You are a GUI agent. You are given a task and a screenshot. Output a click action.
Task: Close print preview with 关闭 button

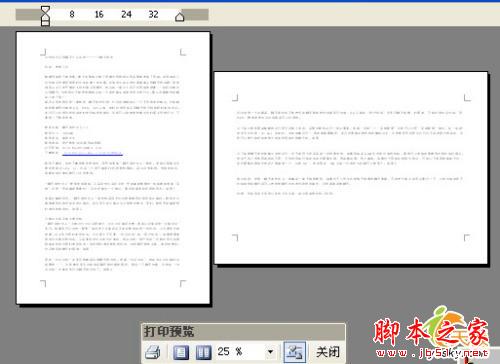328,352
